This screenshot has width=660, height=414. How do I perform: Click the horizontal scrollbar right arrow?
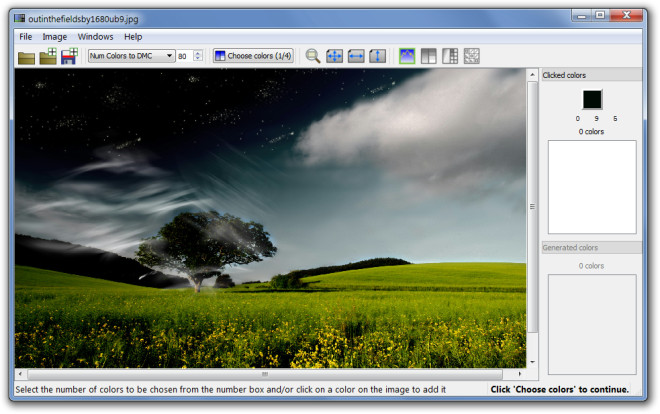click(x=520, y=374)
